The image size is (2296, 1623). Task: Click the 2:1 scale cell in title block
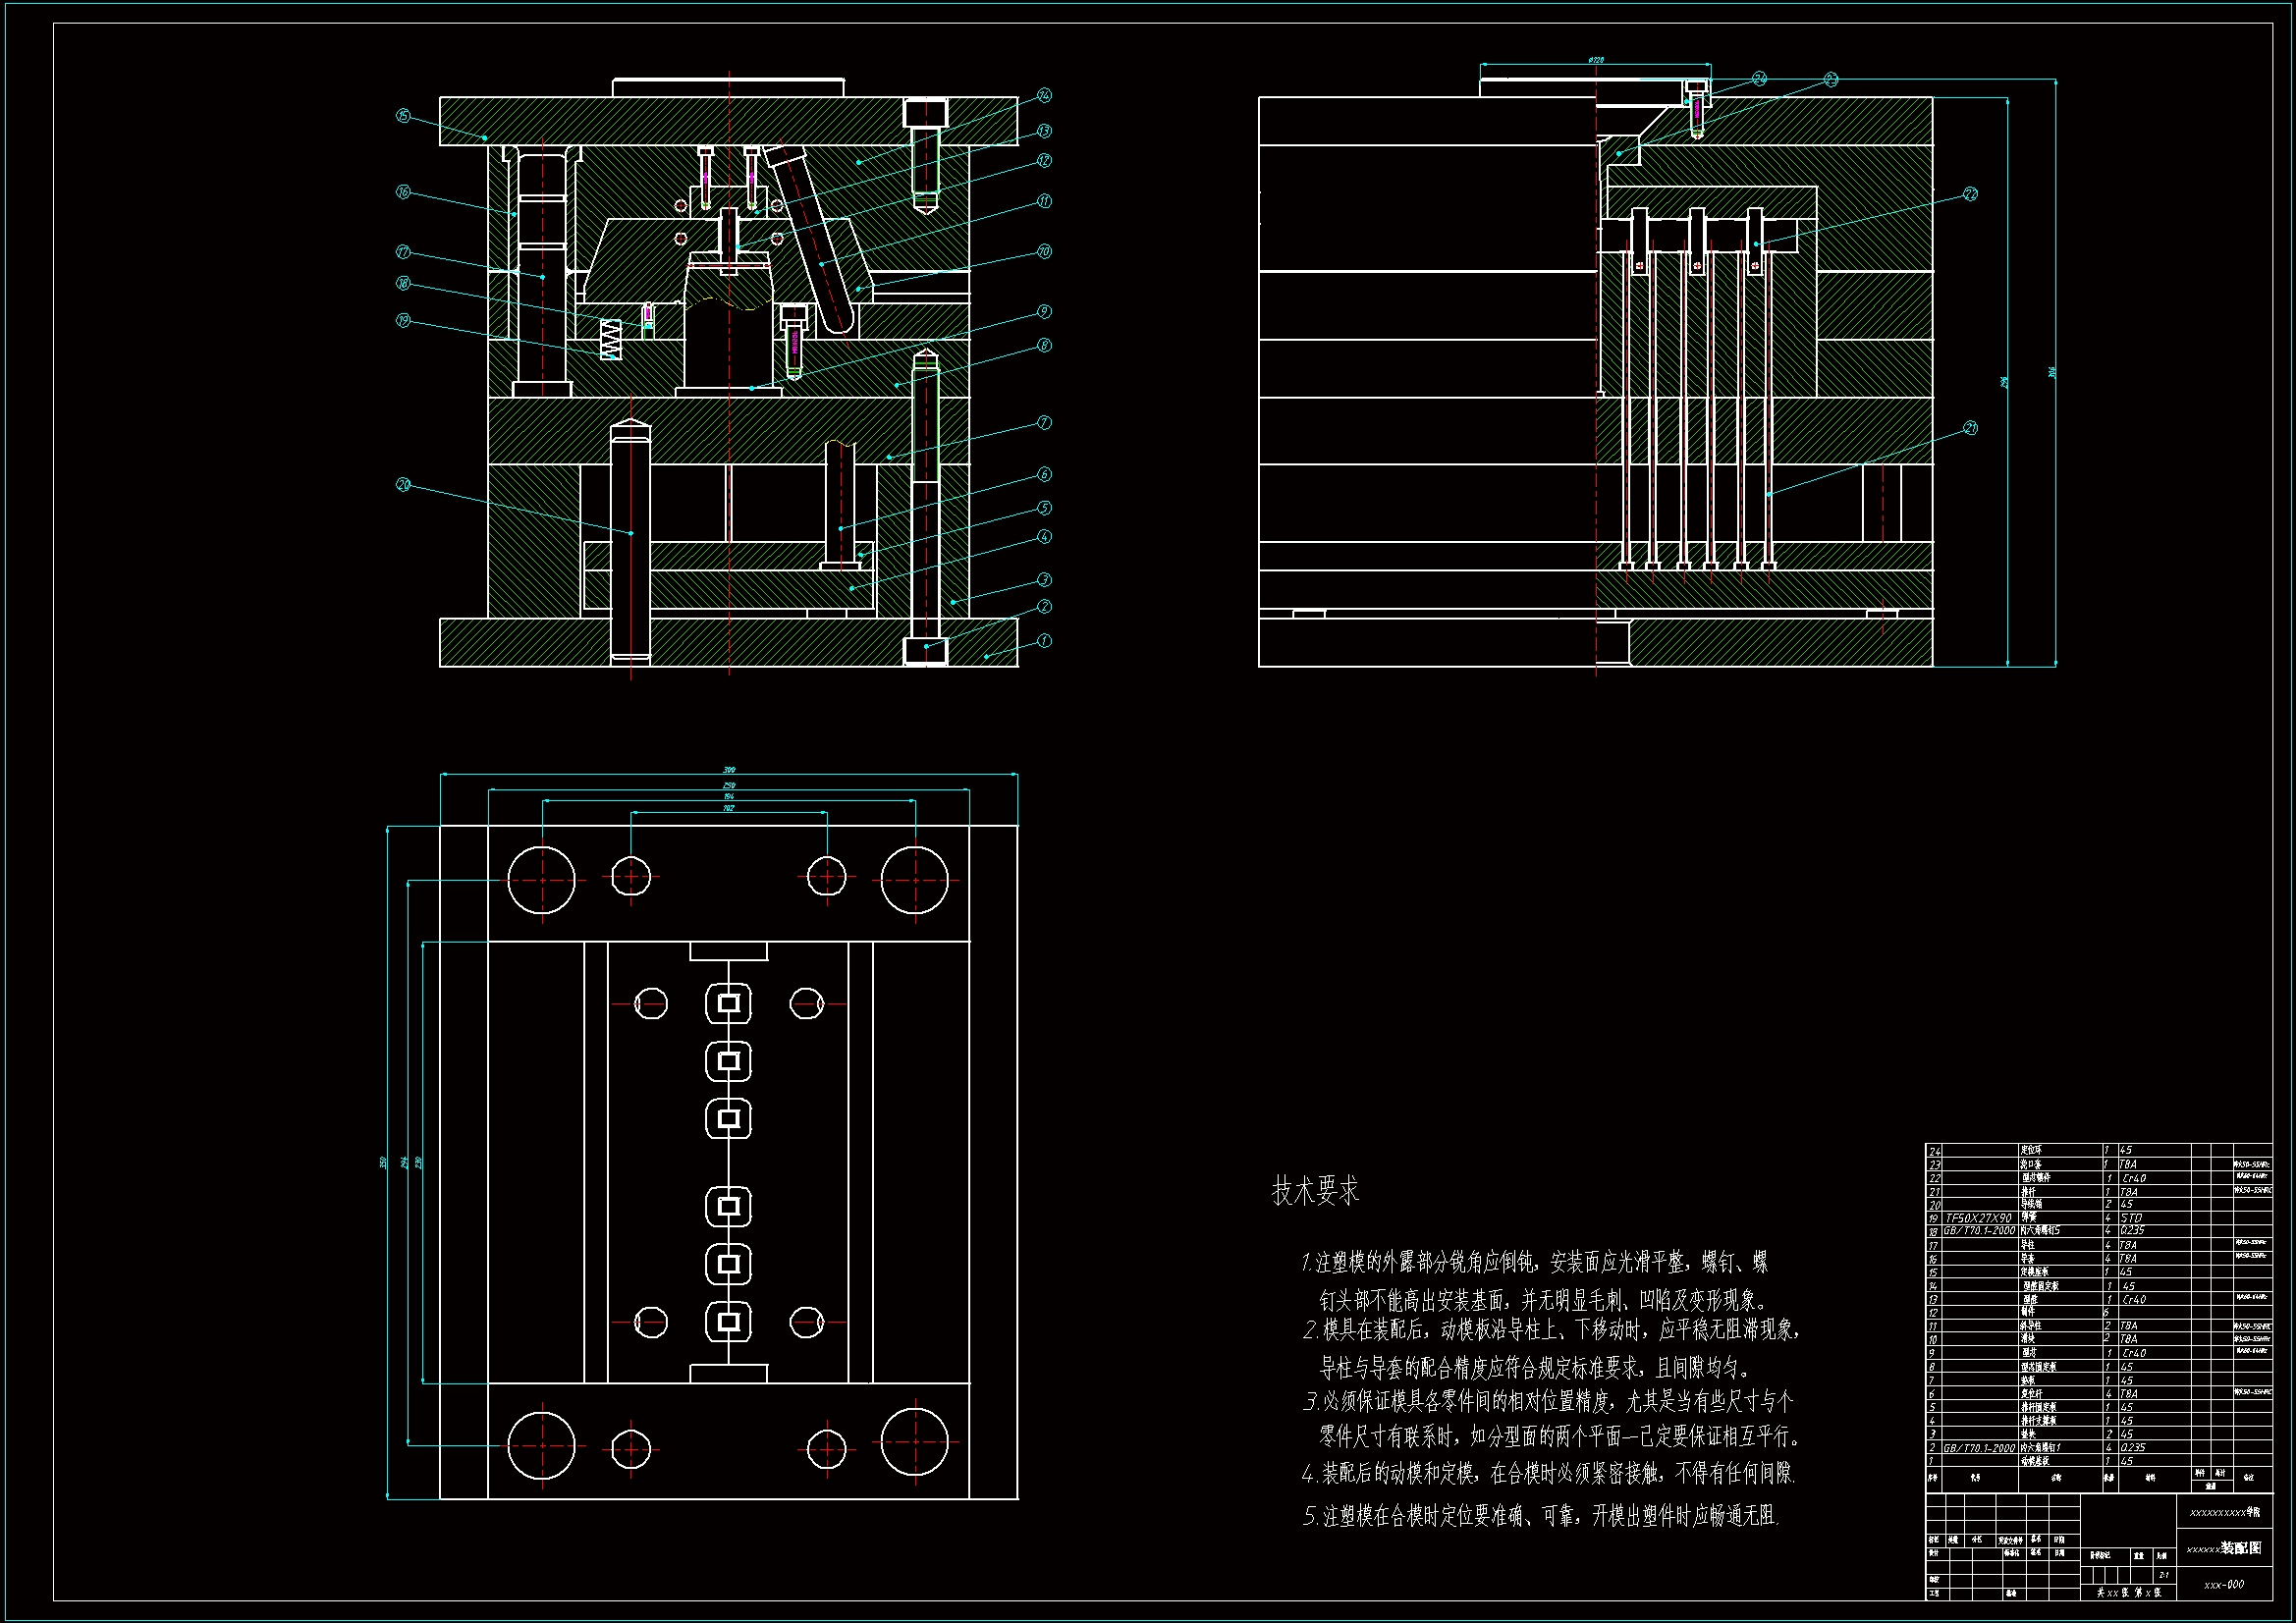(2163, 1575)
